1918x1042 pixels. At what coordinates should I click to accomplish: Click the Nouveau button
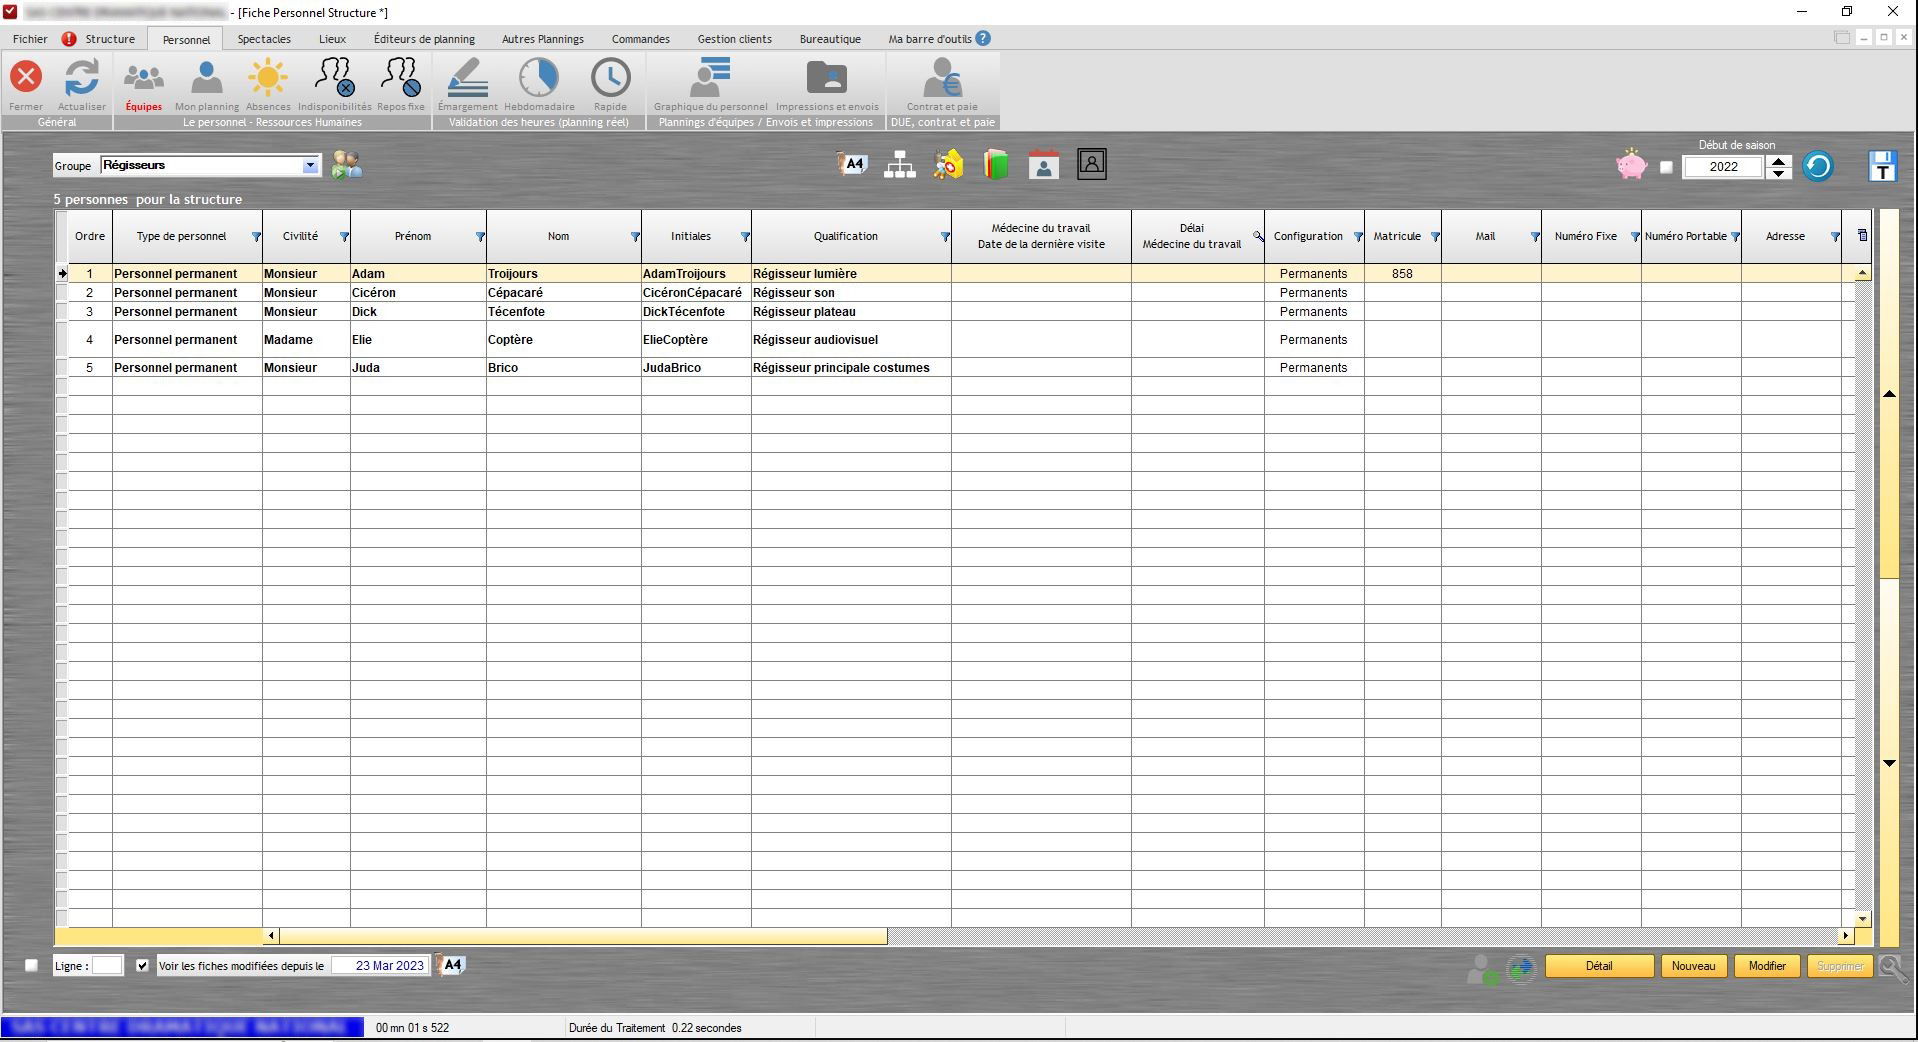click(1693, 966)
